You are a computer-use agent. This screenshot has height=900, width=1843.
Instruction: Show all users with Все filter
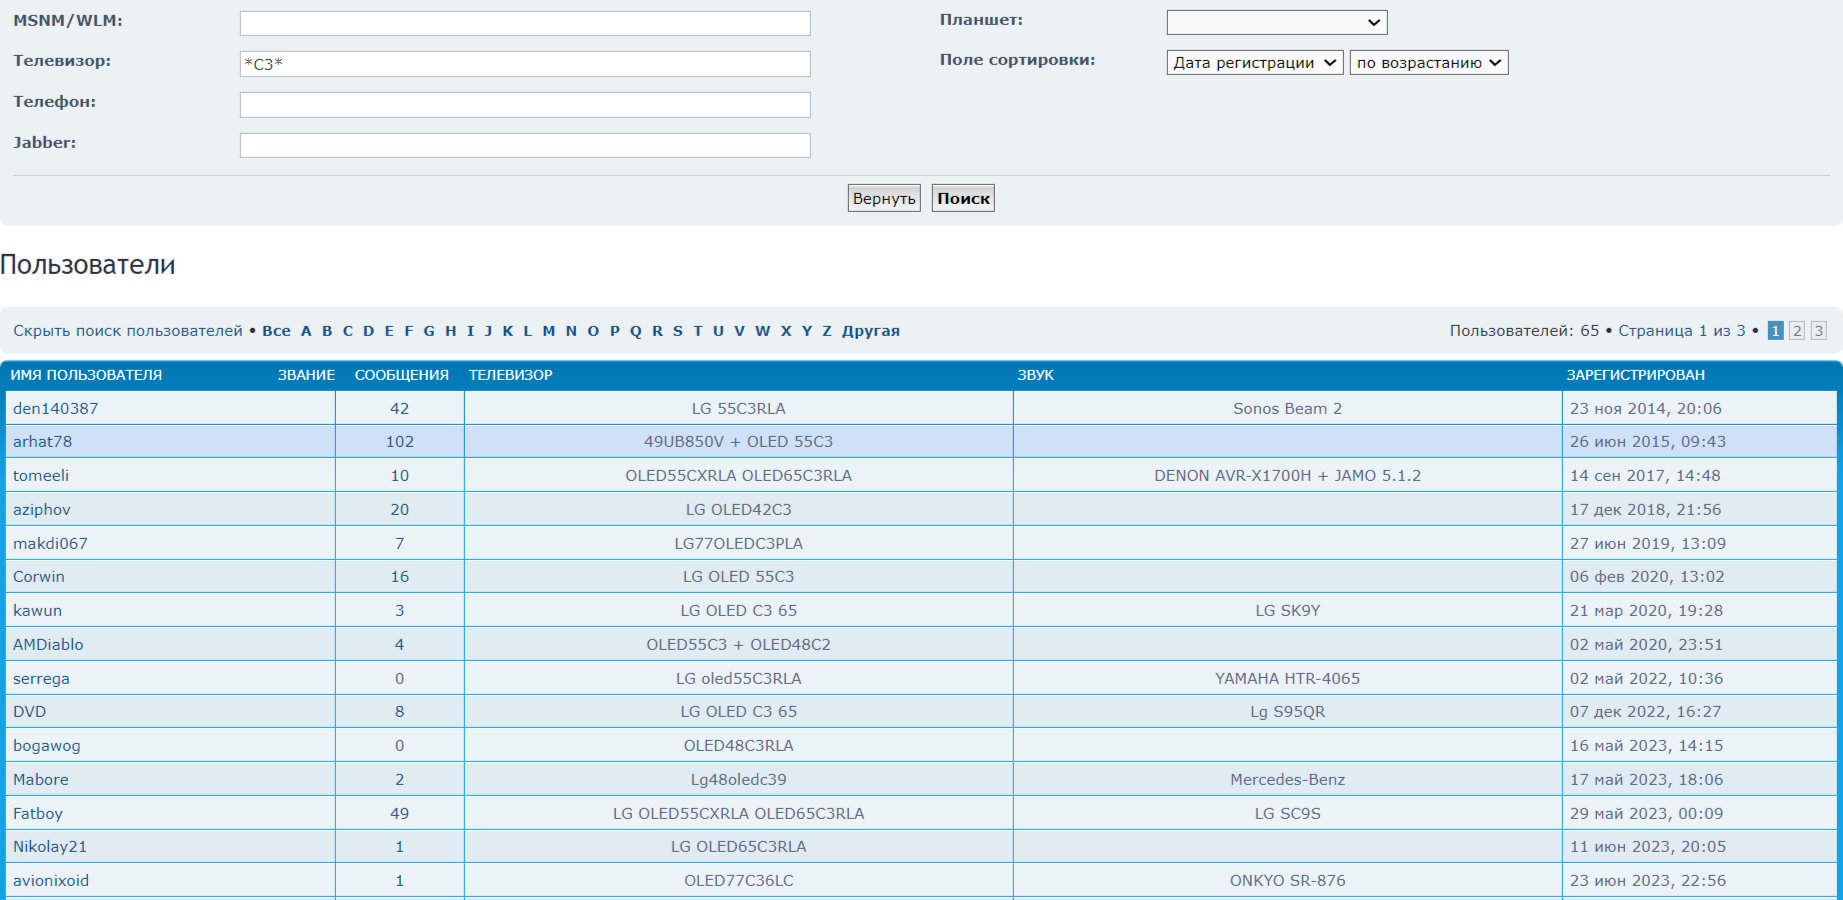pyautogui.click(x=276, y=331)
